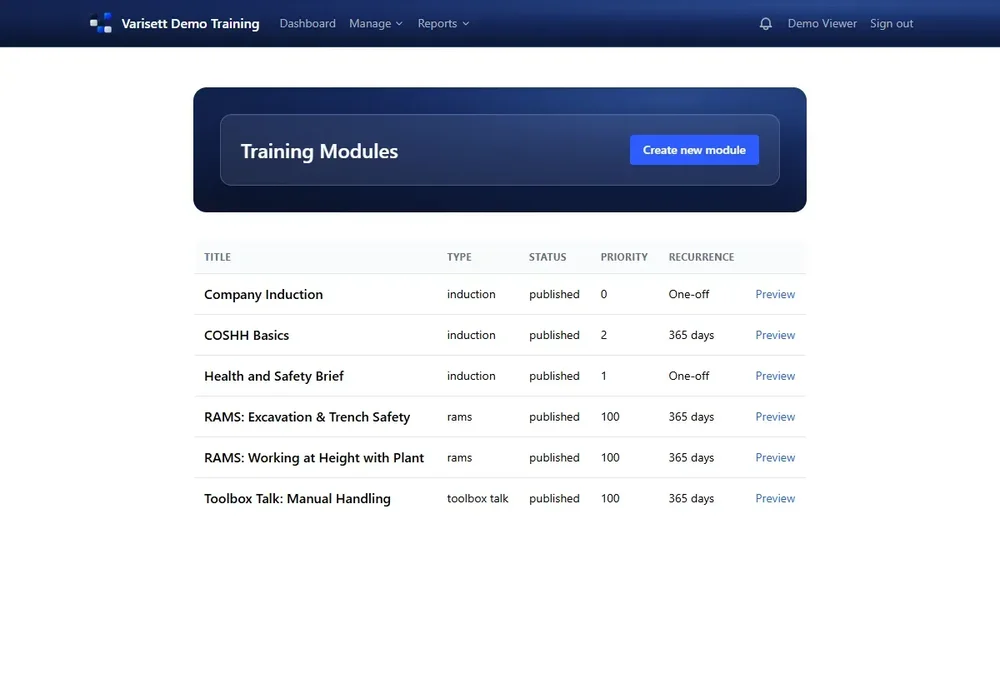Preview the COSHH Basics module

[x=775, y=335]
